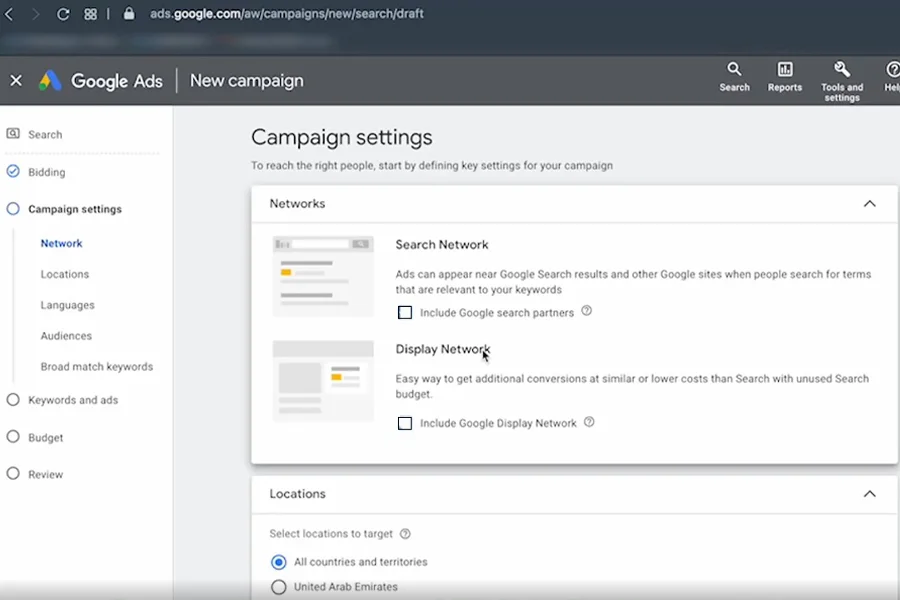Image resolution: width=900 pixels, height=600 pixels.
Task: Jump to the Audiences subsection
Action: click(x=66, y=336)
